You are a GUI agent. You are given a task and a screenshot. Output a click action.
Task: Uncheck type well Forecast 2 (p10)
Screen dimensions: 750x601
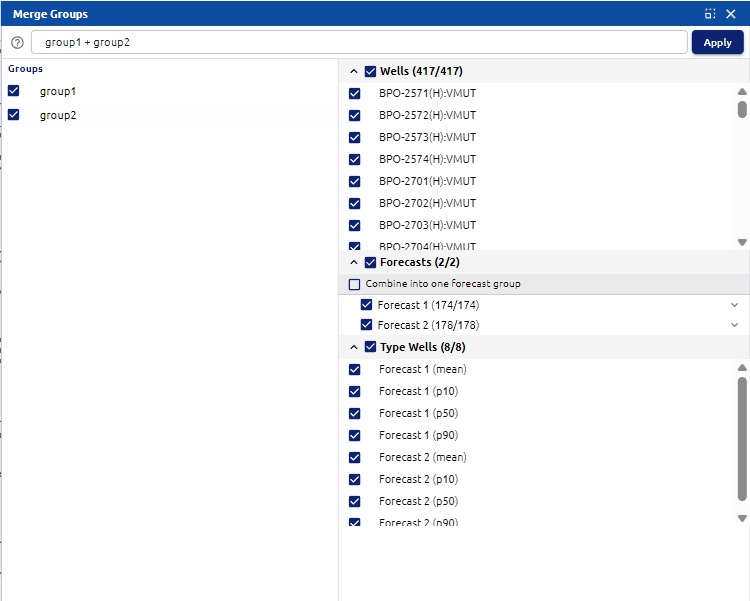[354, 479]
